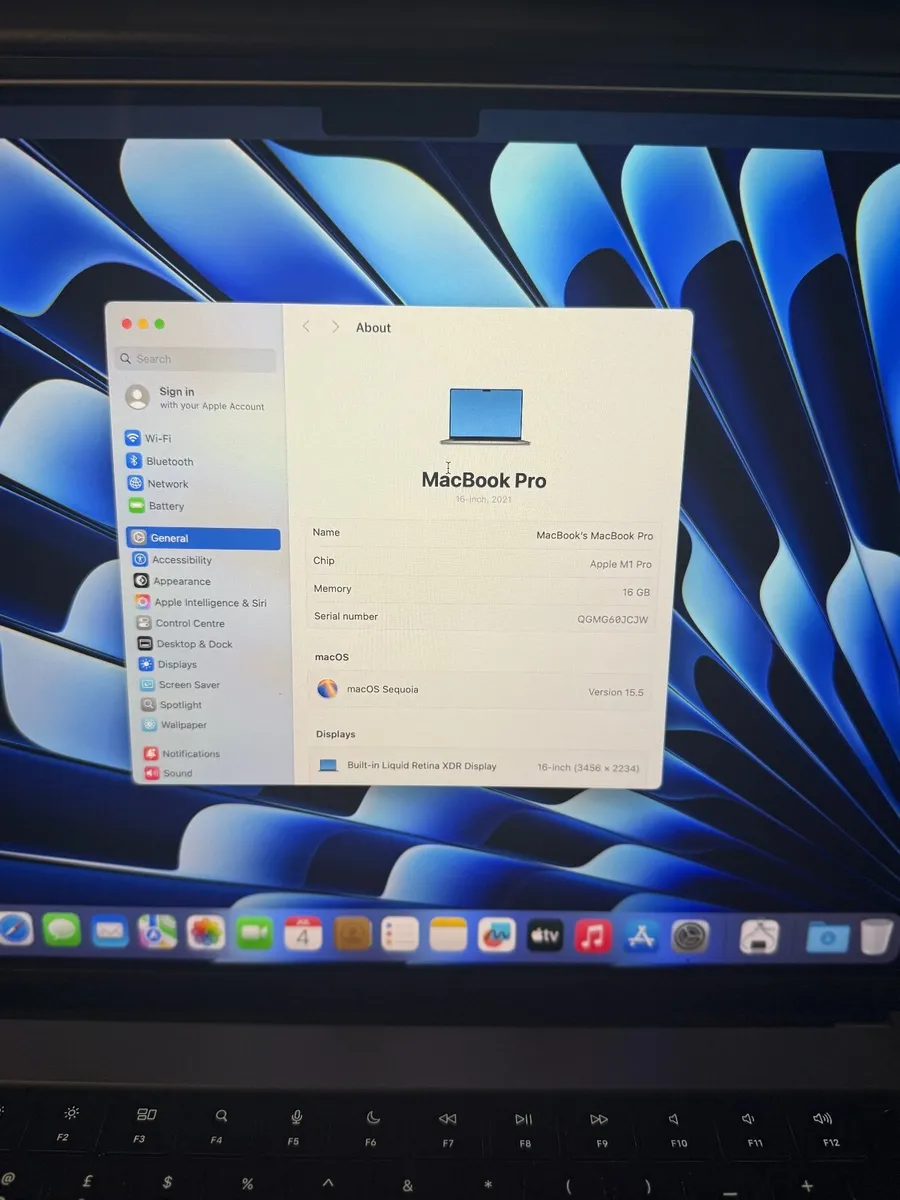
Task: Open Wi-Fi settings from the sidebar
Action: [x=160, y=437]
